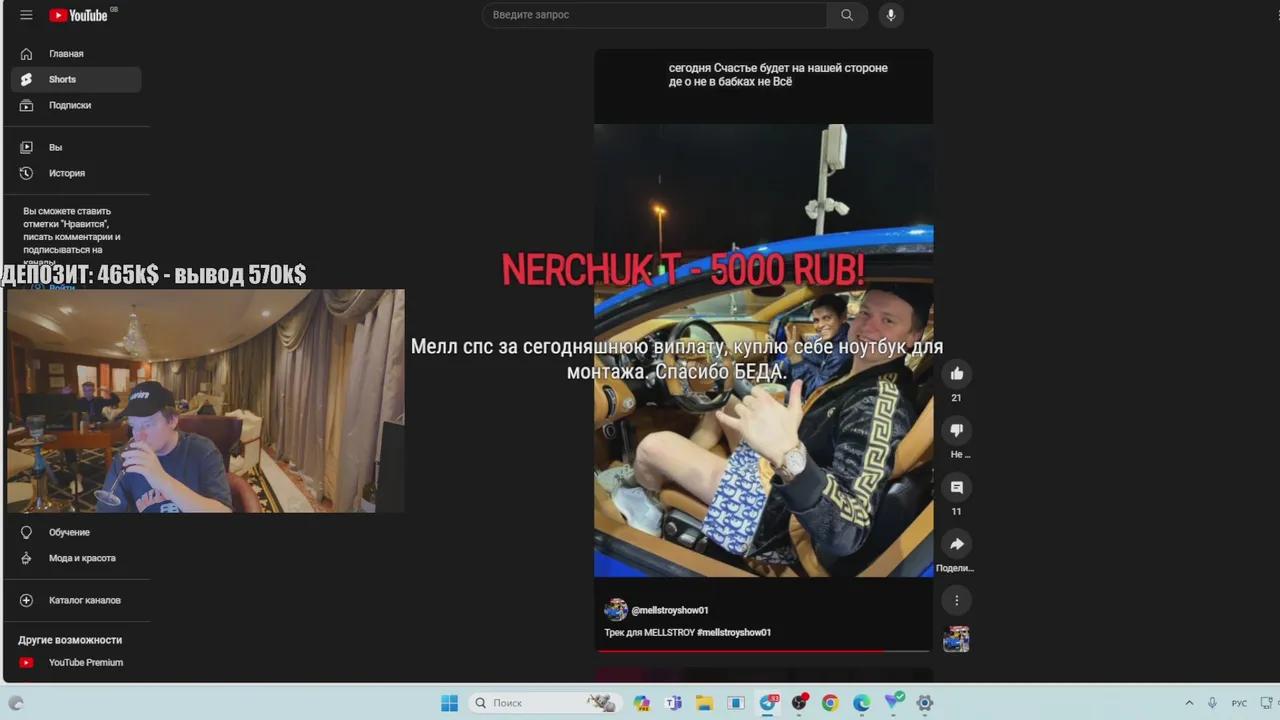Start voice search with the microphone

tap(890, 15)
